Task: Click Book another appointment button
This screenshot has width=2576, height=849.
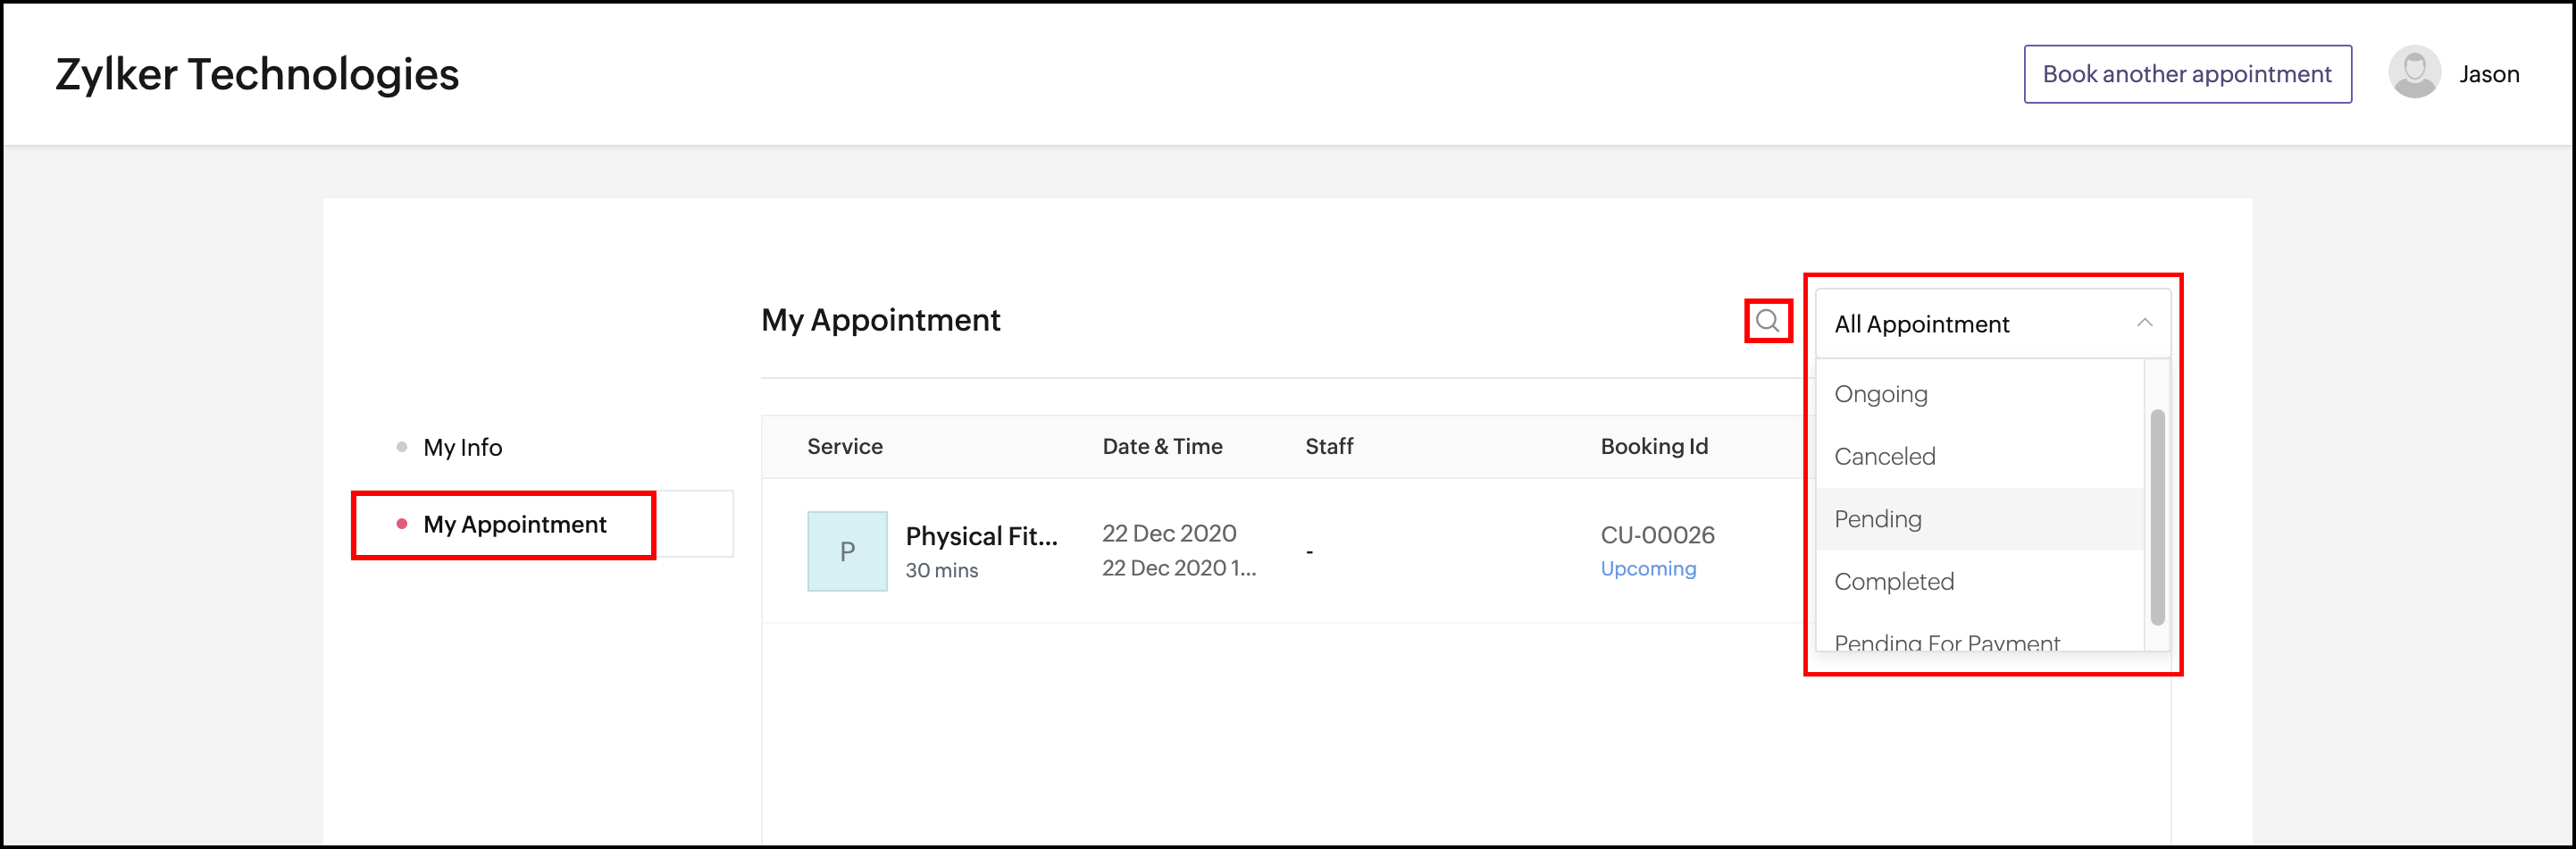Action: [2186, 74]
